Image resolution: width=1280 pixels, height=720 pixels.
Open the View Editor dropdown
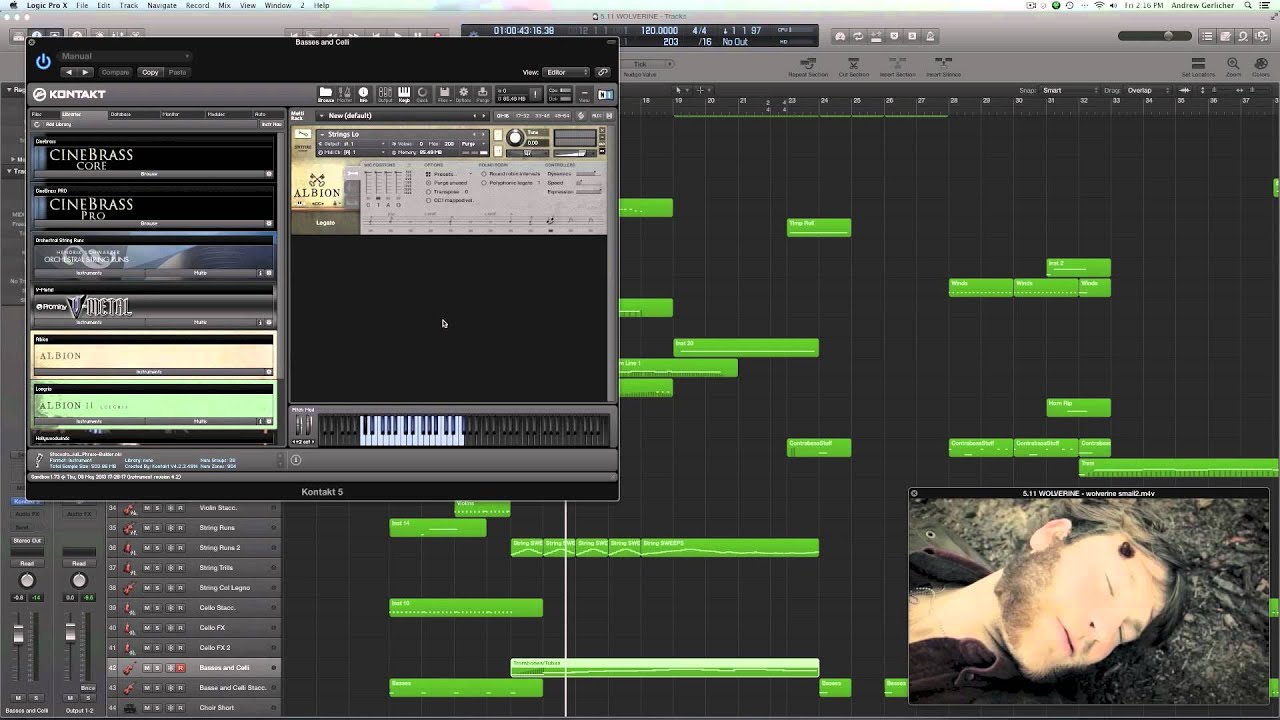click(x=566, y=72)
